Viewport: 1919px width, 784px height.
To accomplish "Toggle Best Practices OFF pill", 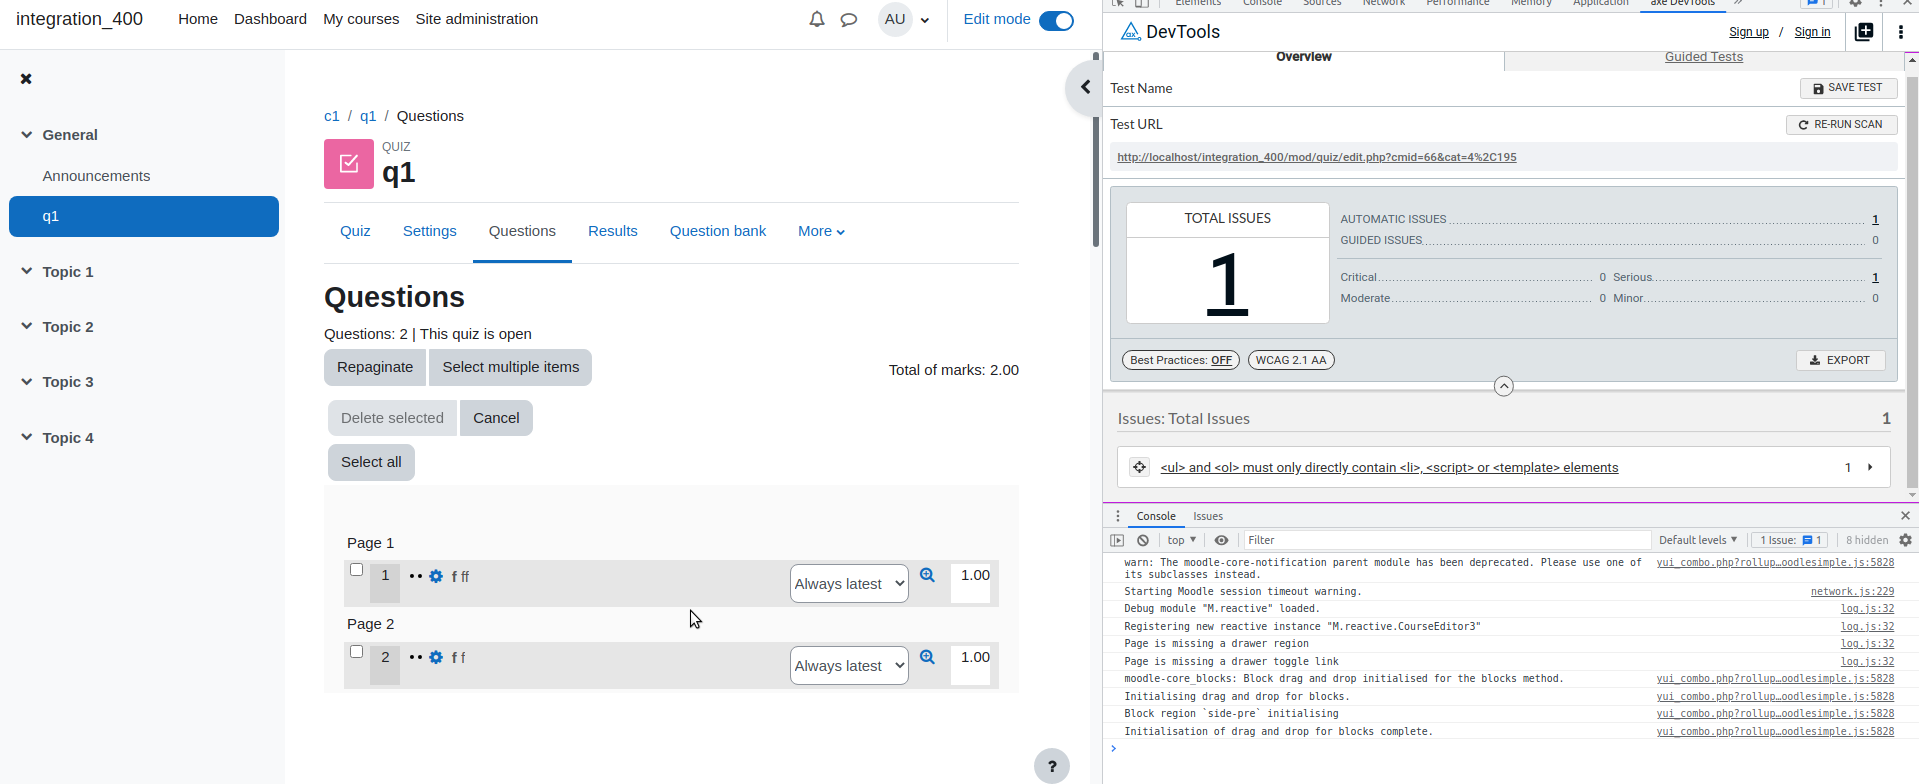I will click(x=1181, y=360).
